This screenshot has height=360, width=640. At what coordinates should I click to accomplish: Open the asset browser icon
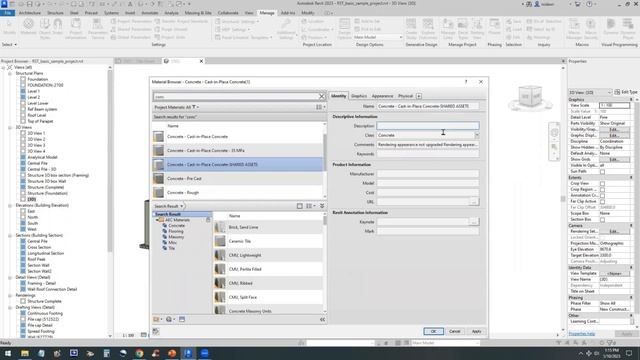pyautogui.click(x=182, y=319)
